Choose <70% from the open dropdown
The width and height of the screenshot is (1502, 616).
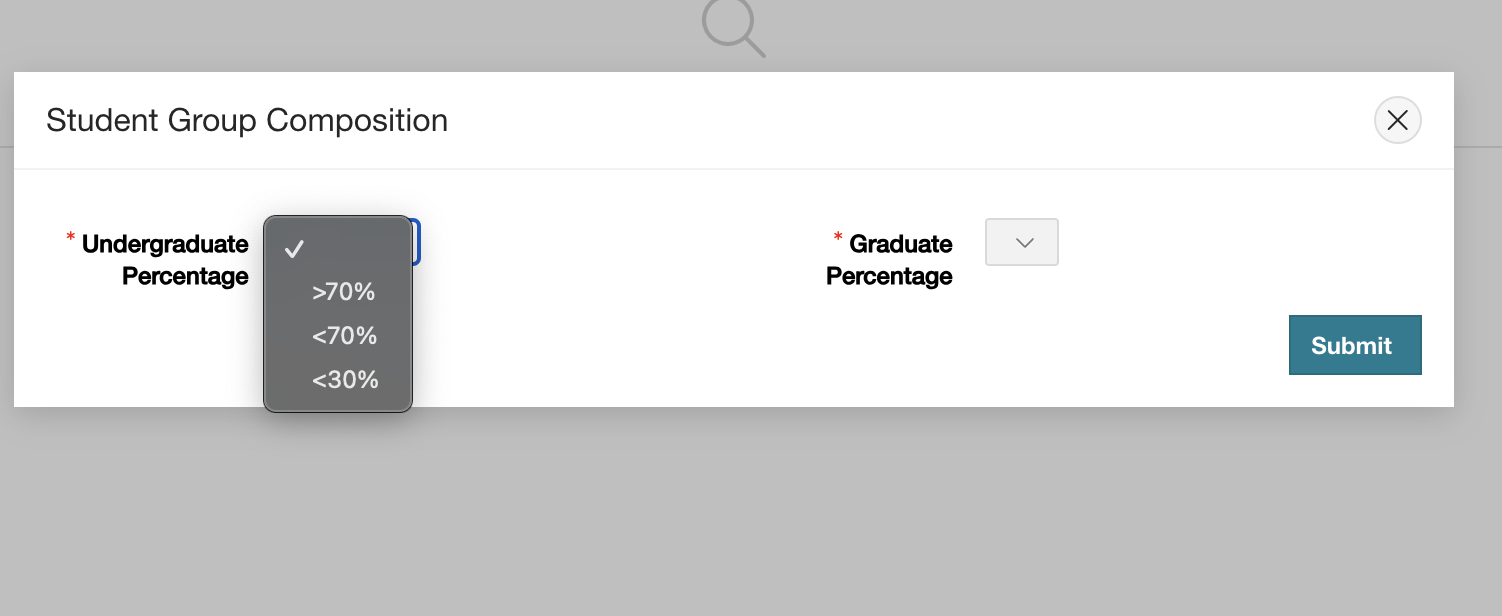344,336
